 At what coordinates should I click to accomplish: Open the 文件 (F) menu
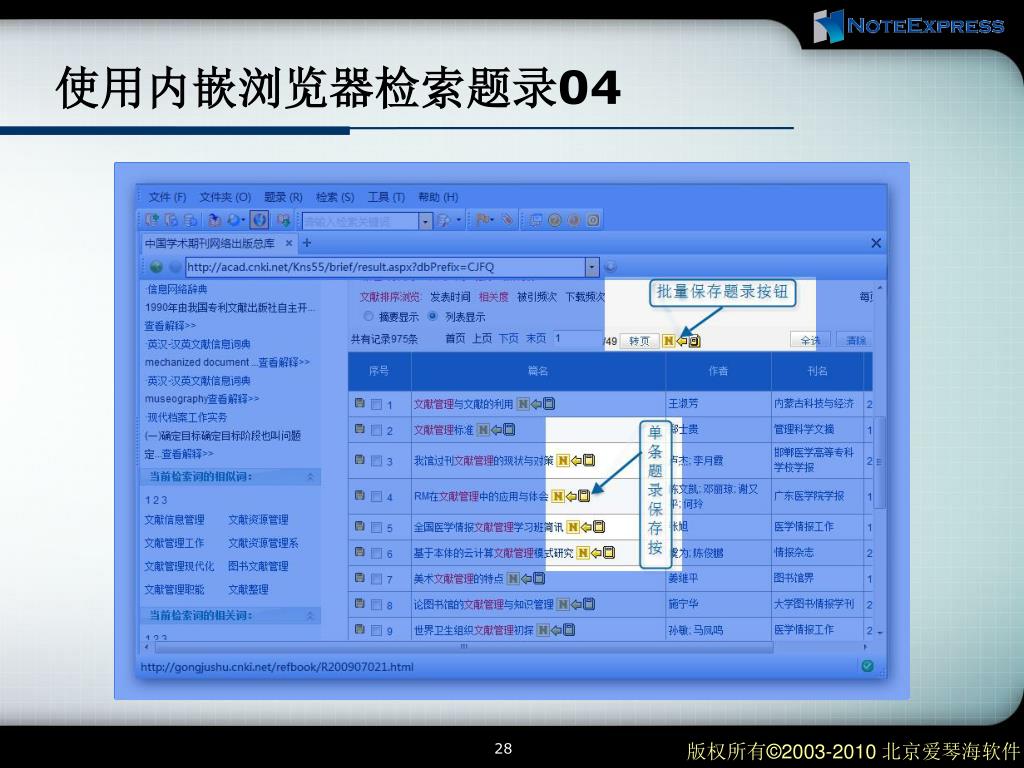coord(167,197)
